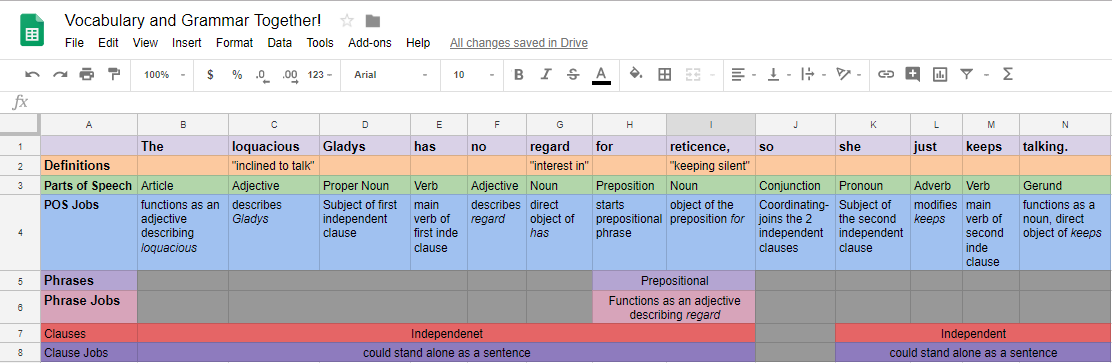The image size is (1112, 363).
Task: Select the merged 'Prepositional' cell
Action: coord(674,281)
